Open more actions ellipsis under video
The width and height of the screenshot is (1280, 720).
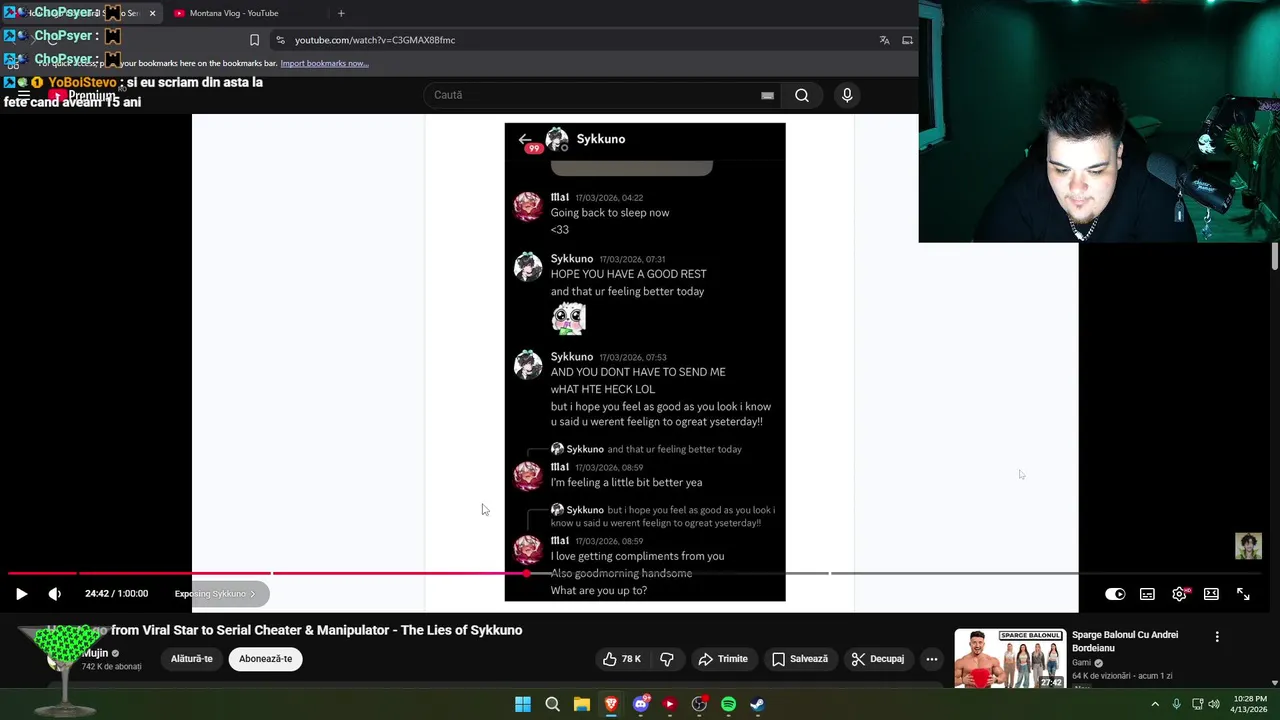point(931,659)
